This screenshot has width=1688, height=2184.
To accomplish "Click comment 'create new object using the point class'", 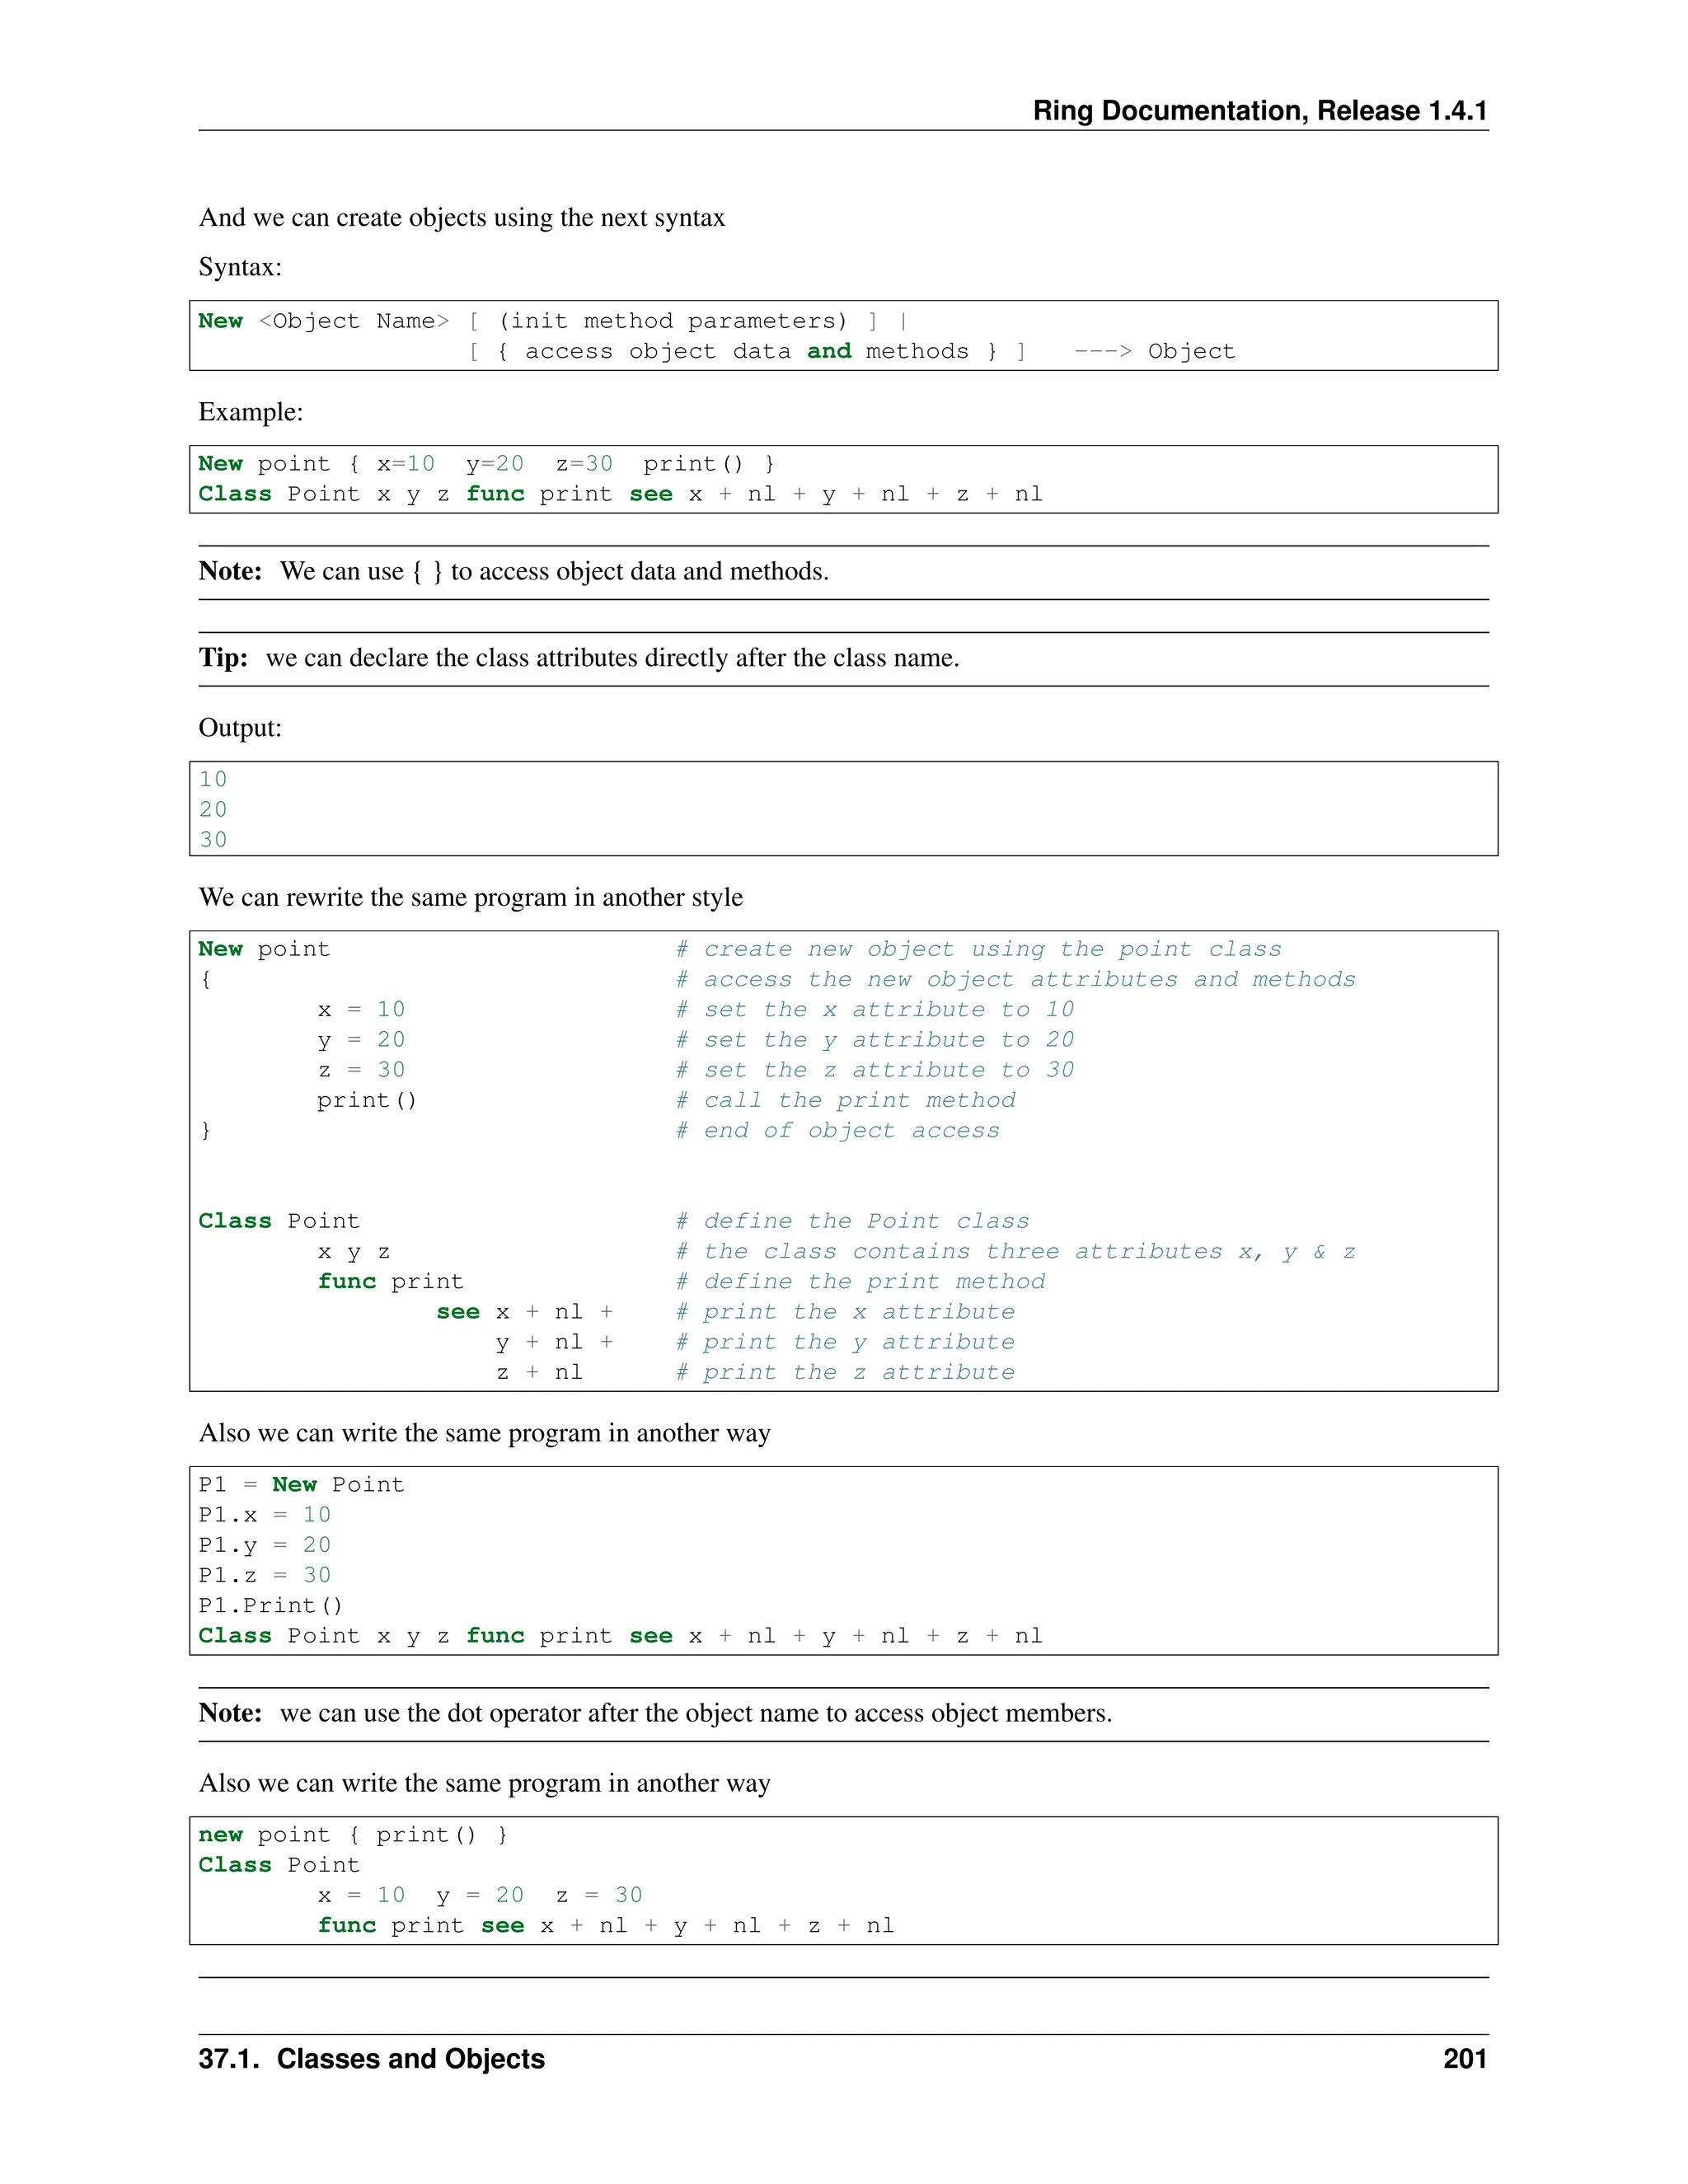I will 978,949.
